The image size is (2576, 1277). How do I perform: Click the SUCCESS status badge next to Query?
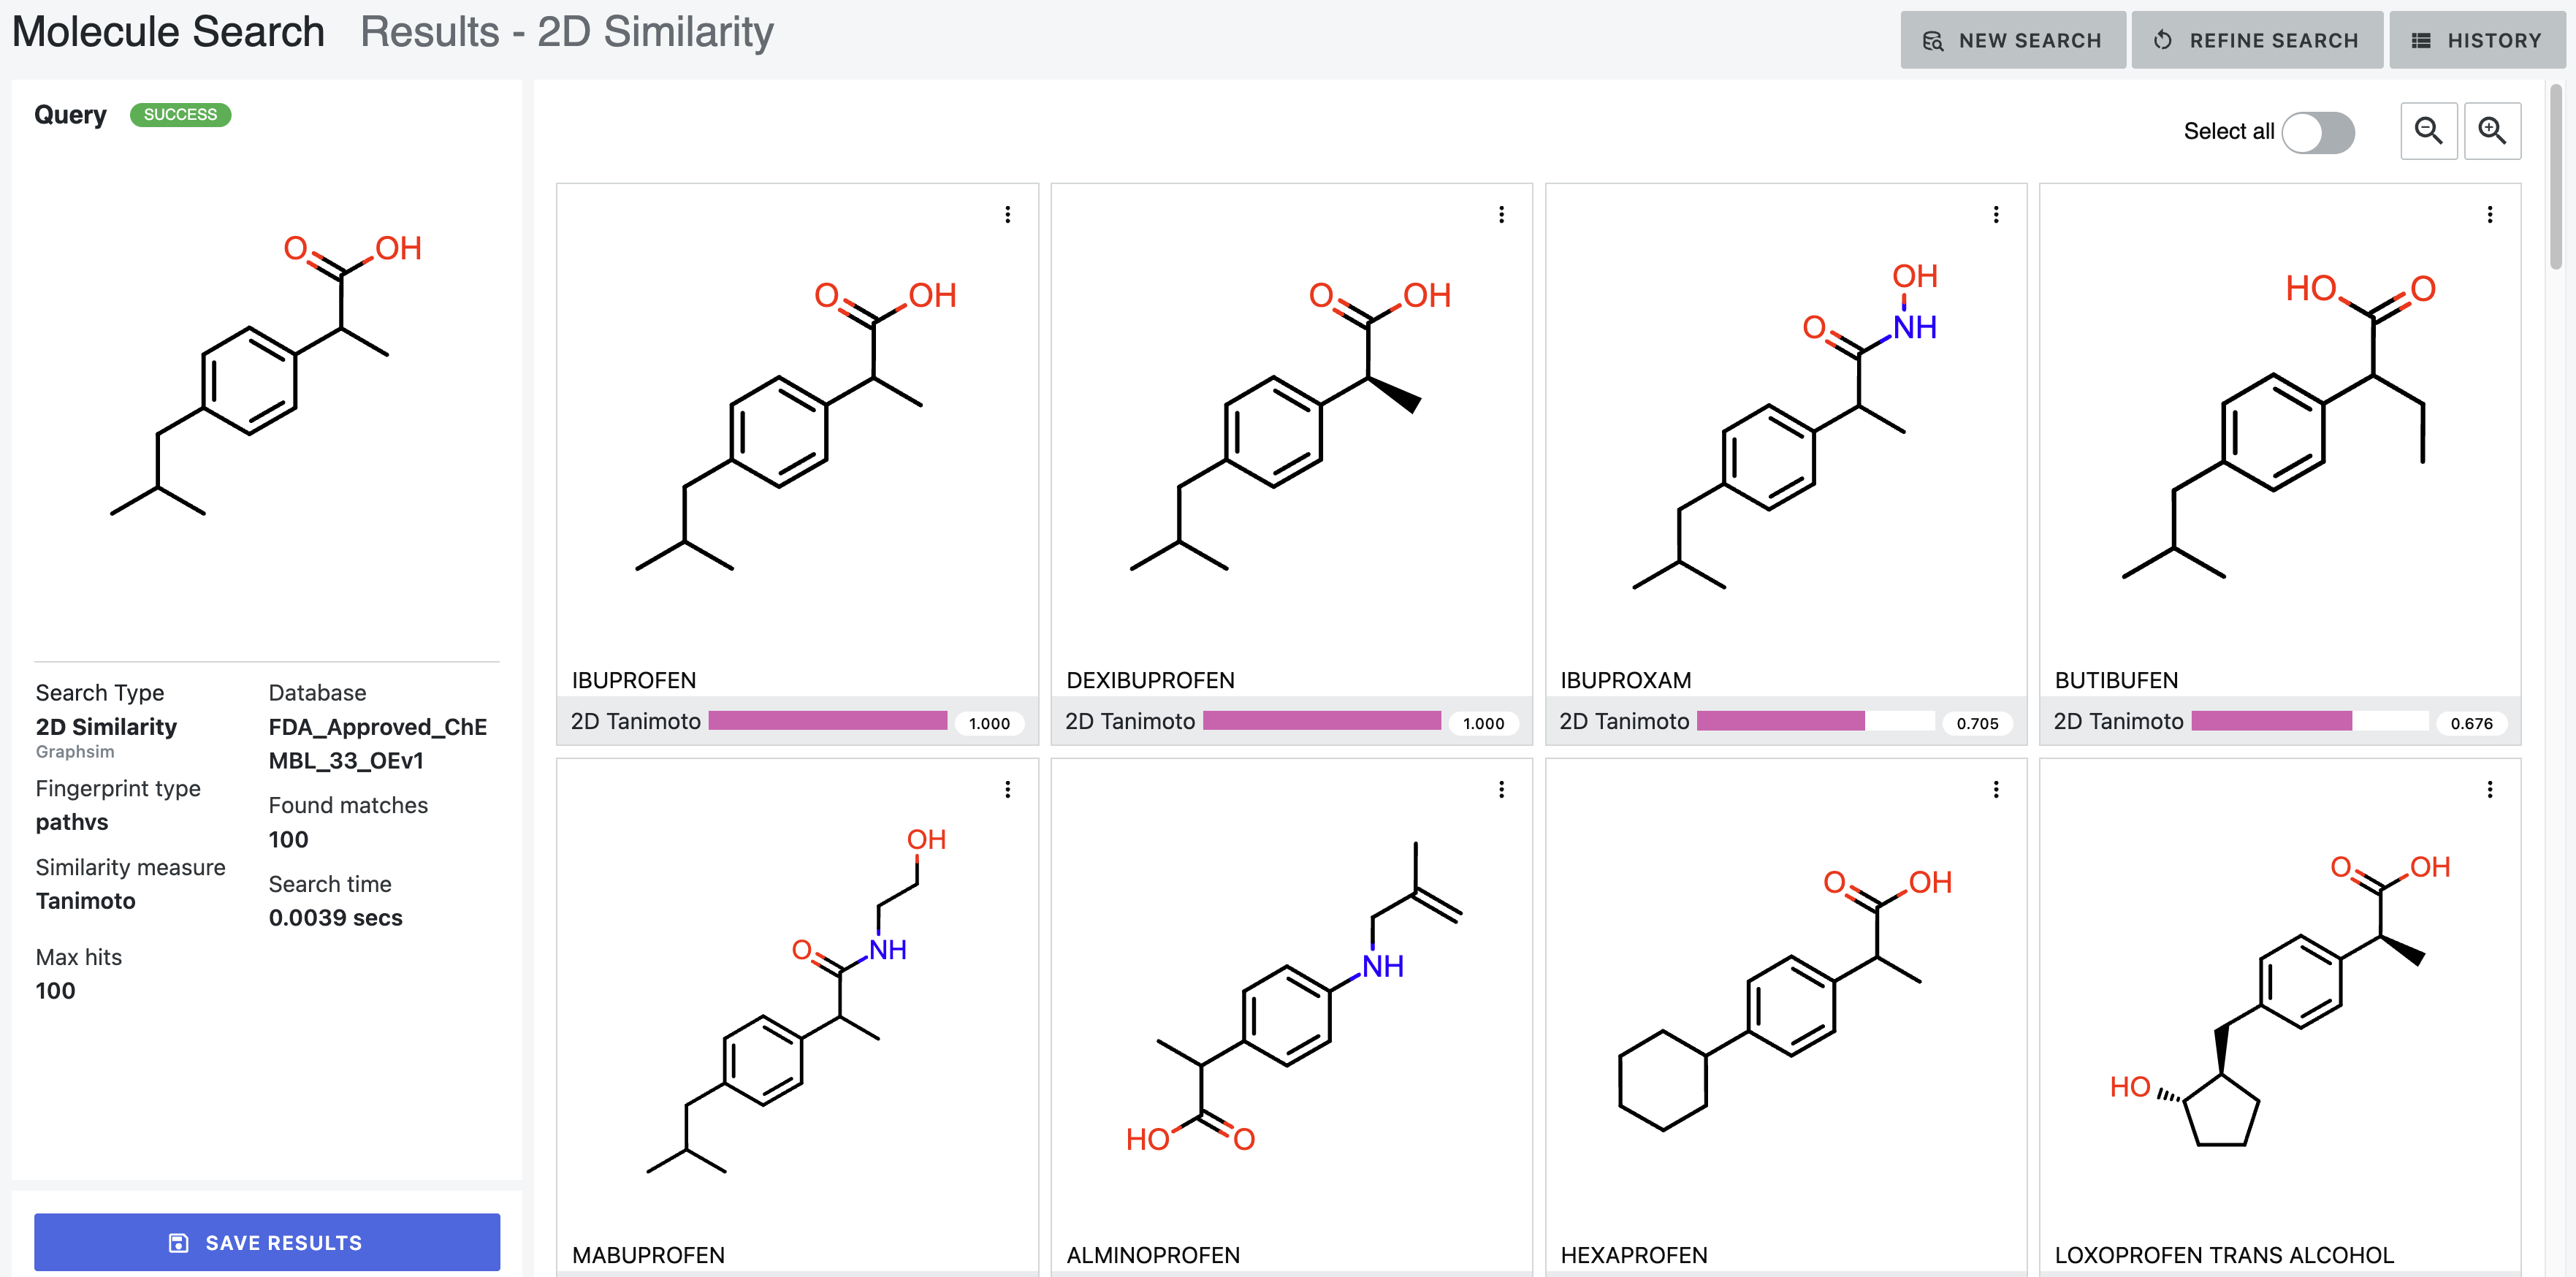click(x=180, y=114)
